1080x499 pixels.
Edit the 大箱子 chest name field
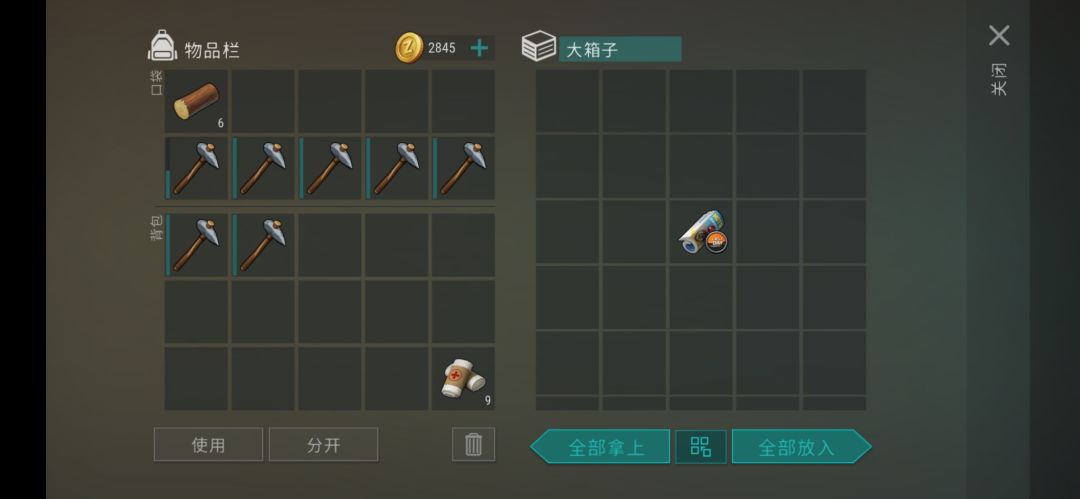(x=620, y=49)
